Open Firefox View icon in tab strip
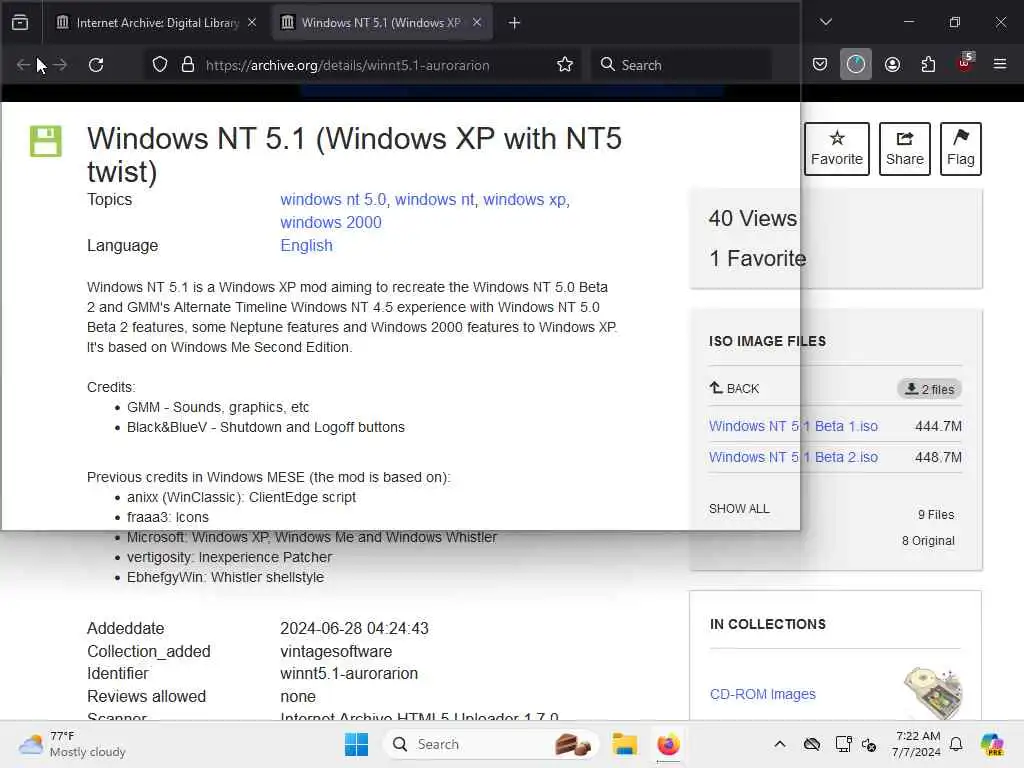The height and width of the screenshot is (768, 1024). click(20, 23)
